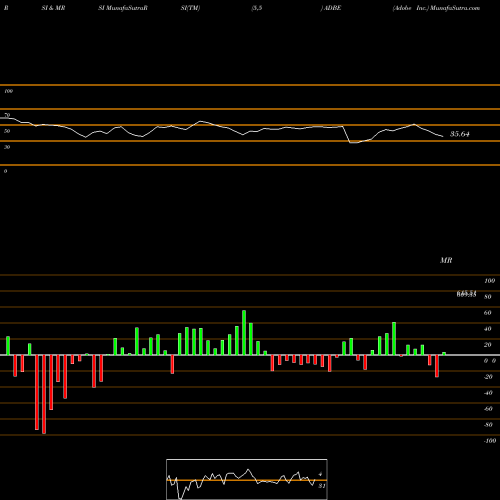Click the 60 label on MR axis

click(x=487, y=313)
